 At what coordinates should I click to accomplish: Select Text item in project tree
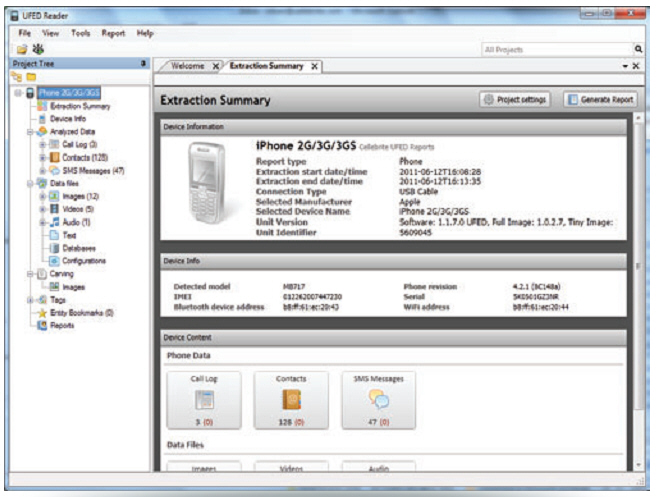pos(69,235)
